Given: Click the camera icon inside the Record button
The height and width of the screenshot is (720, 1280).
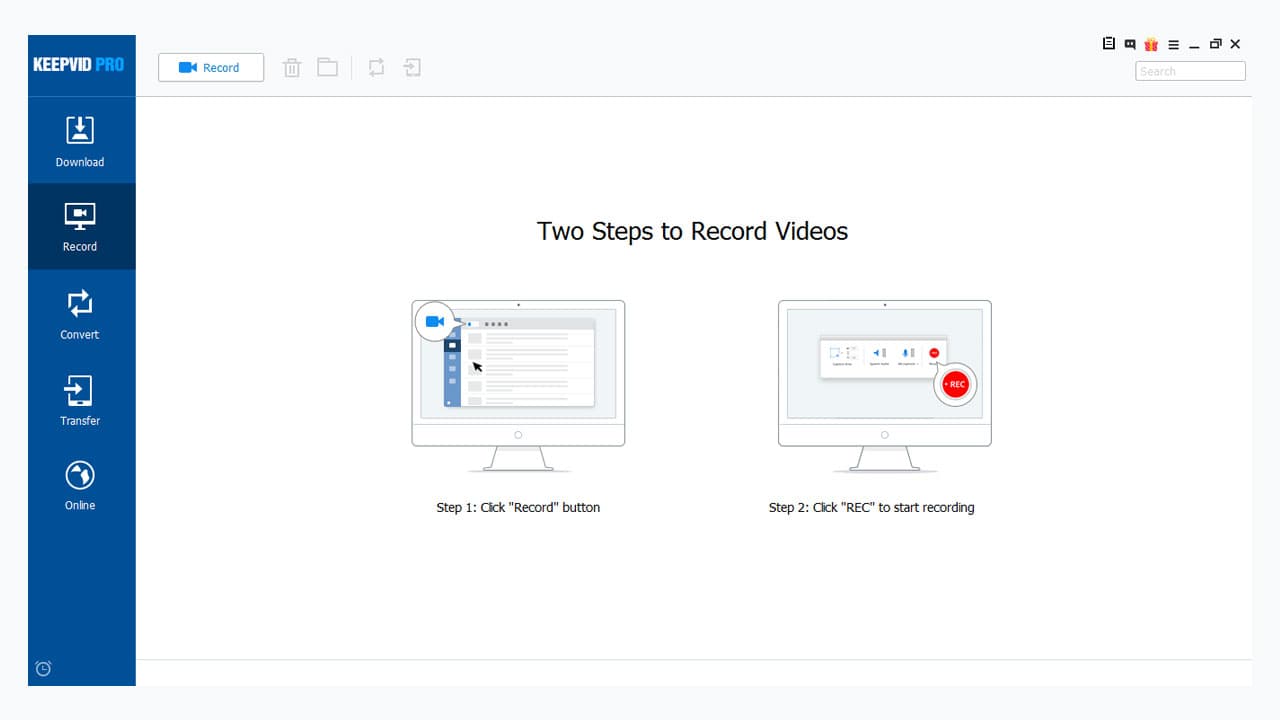Looking at the screenshot, I should pyautogui.click(x=187, y=67).
